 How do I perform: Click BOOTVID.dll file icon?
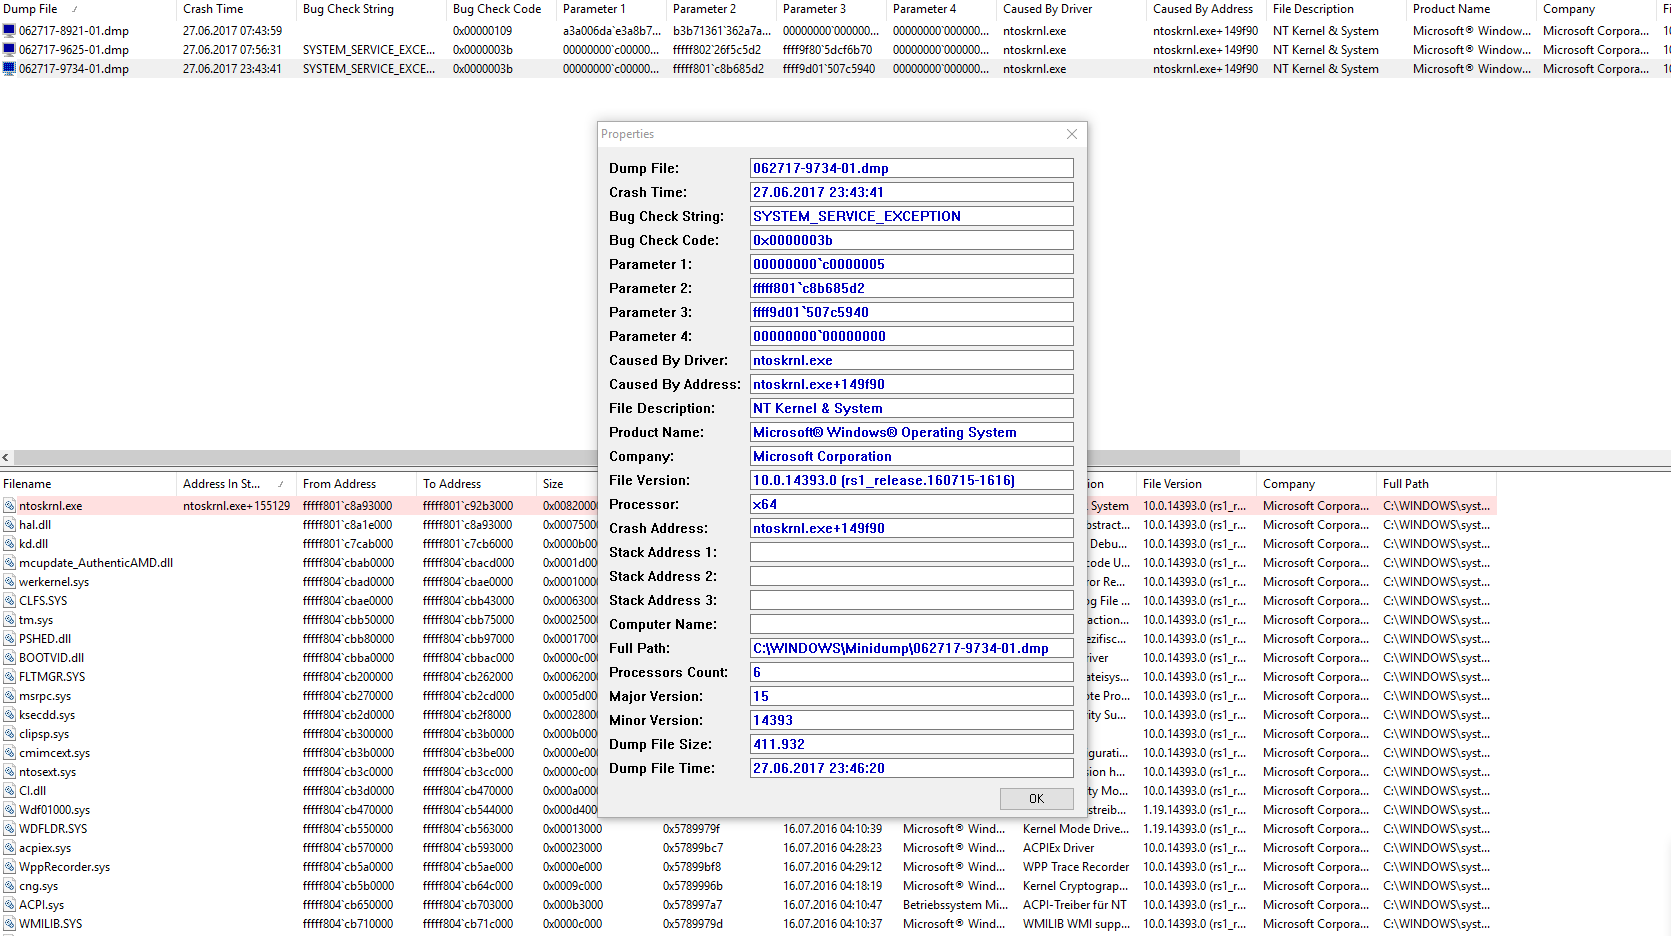(9, 658)
